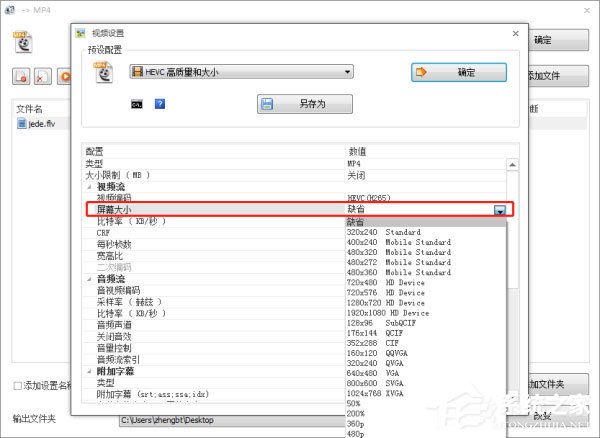
Task: Click 确定 in the 视频设置 dialog
Action: point(459,72)
